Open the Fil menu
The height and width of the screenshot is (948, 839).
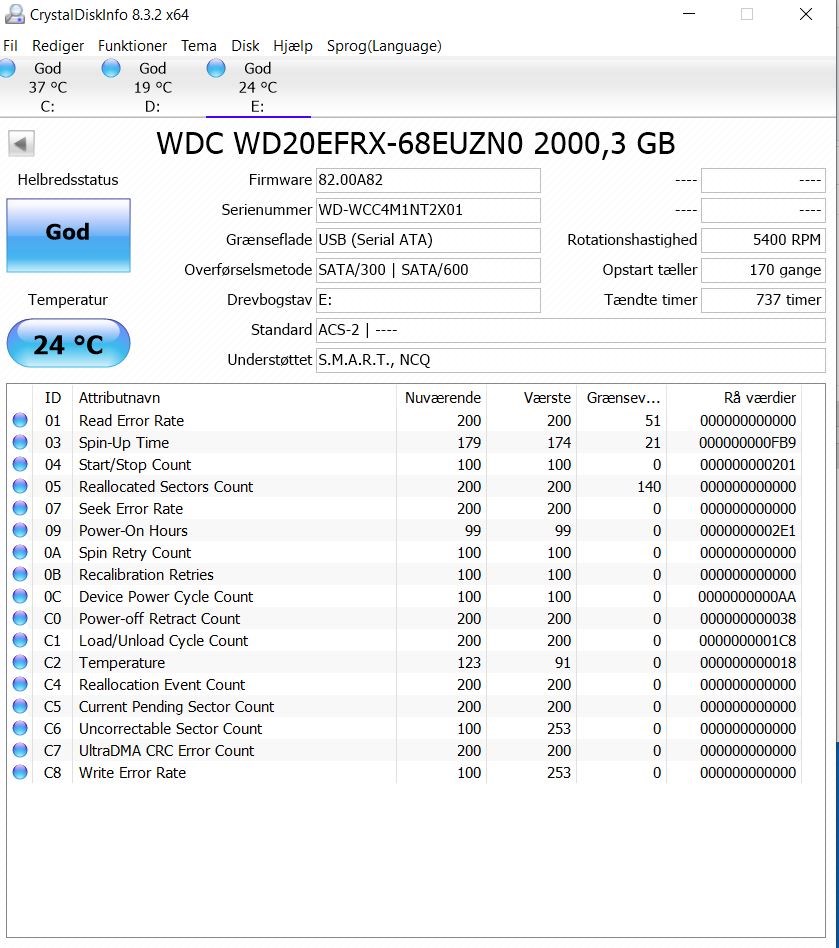[10, 46]
